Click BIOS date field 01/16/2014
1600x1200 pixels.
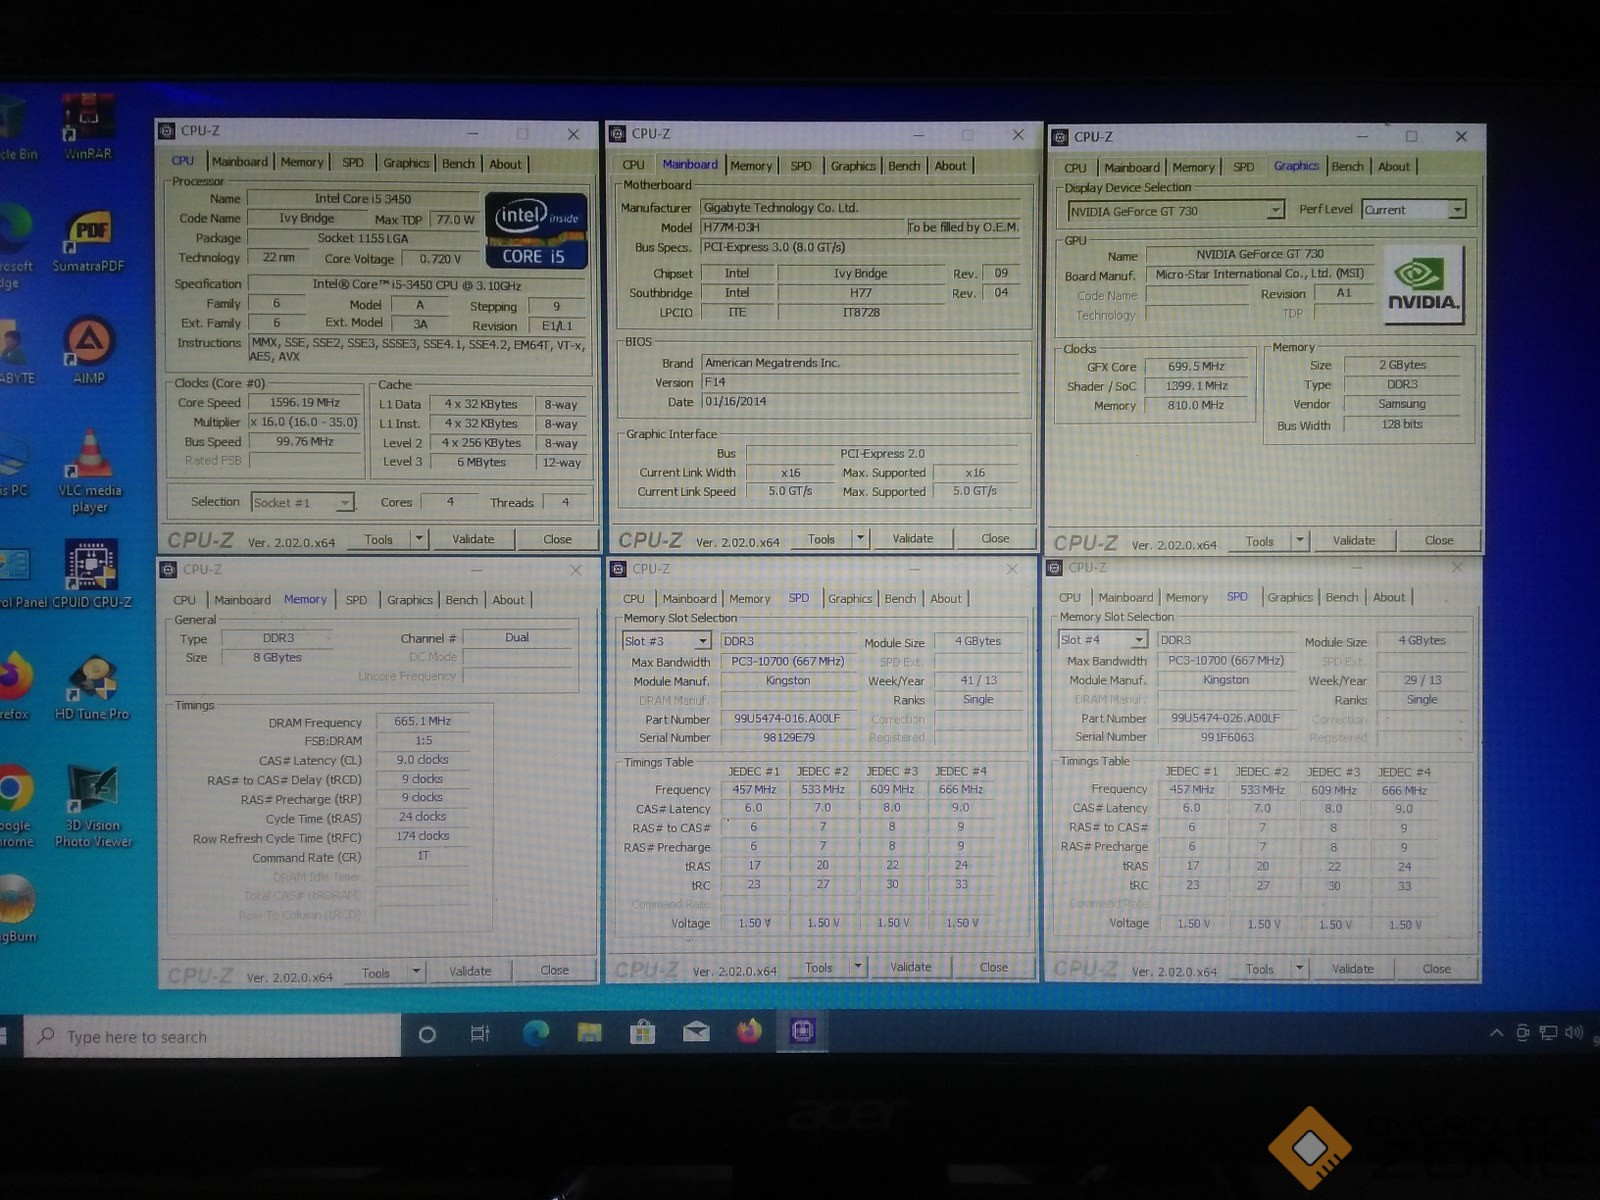pos(860,401)
